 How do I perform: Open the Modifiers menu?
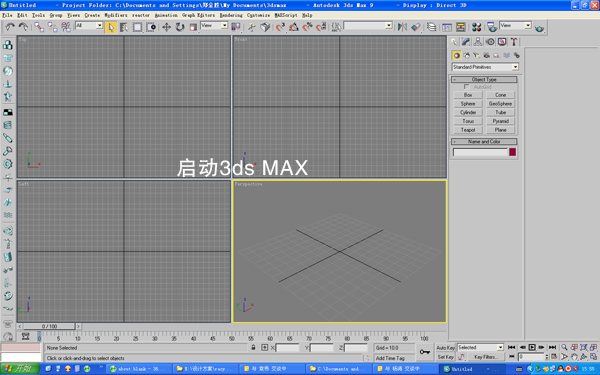tap(116, 15)
